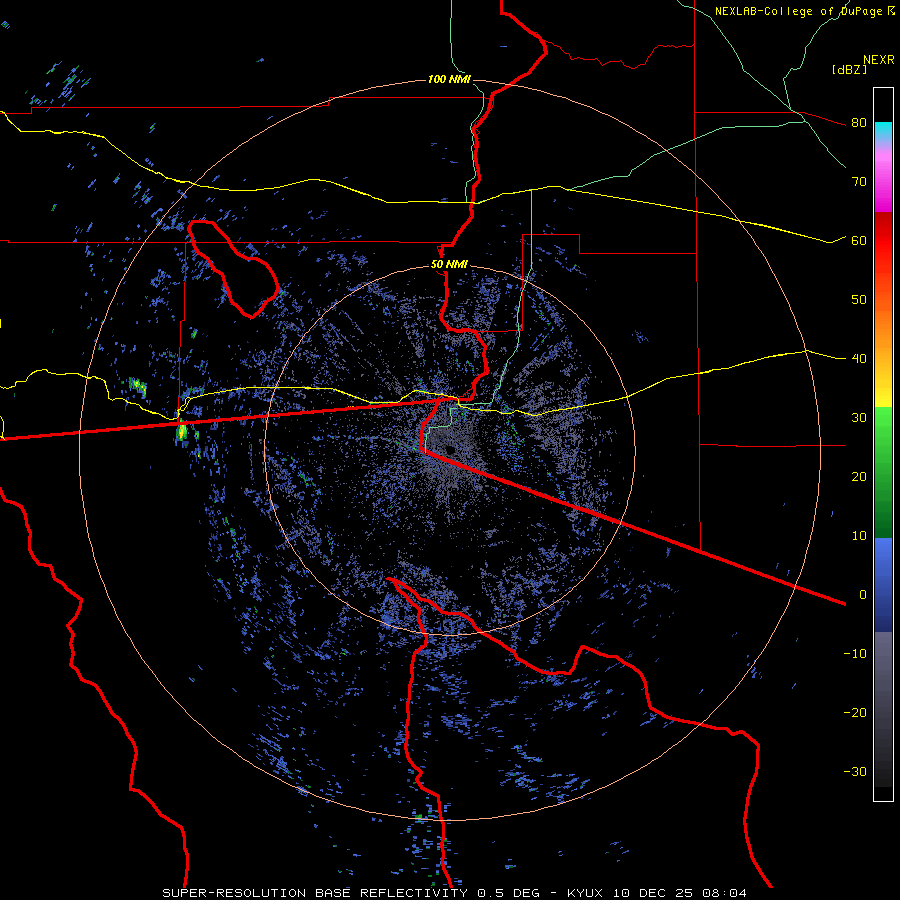Click the 20 value on the dBZ scale

click(859, 477)
